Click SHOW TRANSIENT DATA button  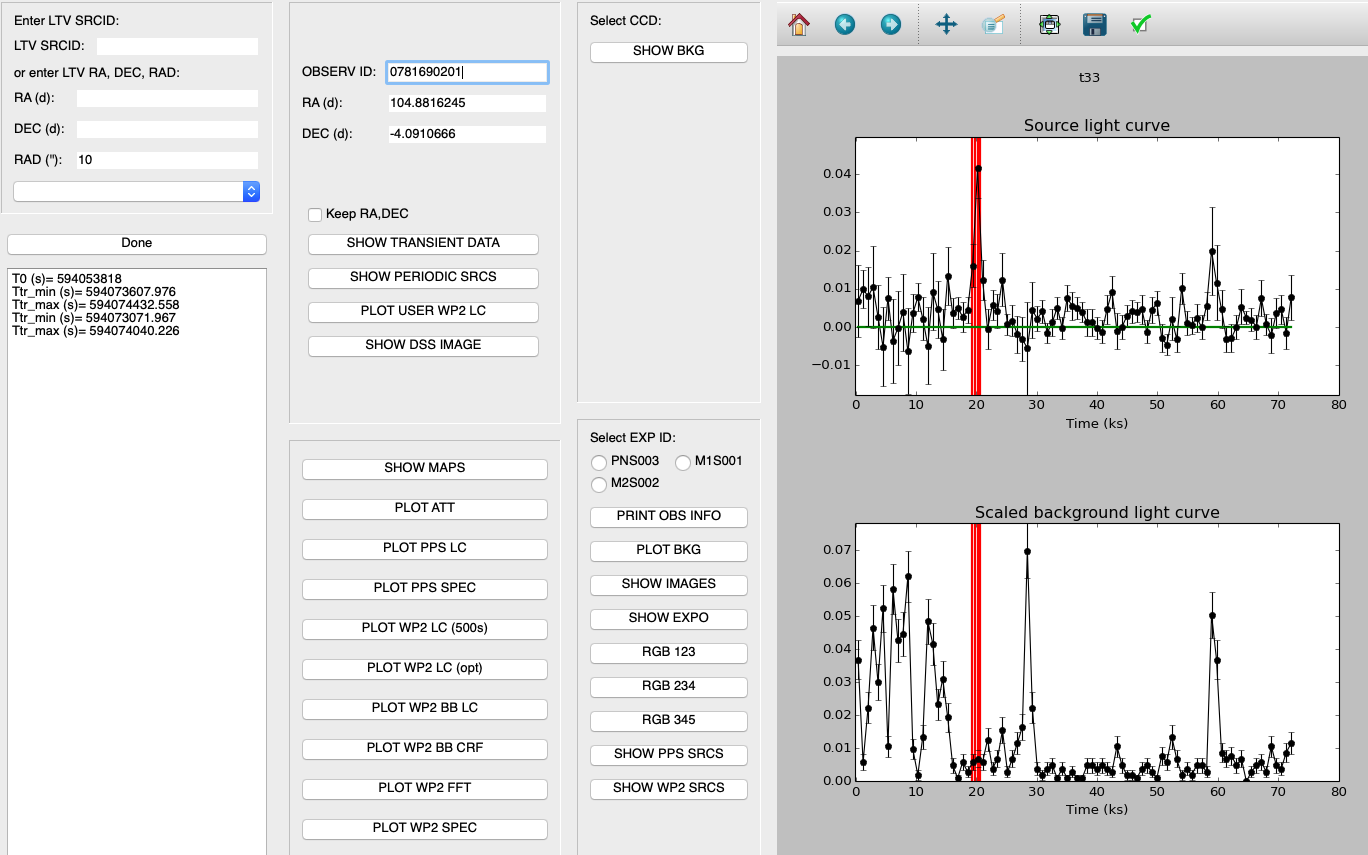(x=423, y=243)
